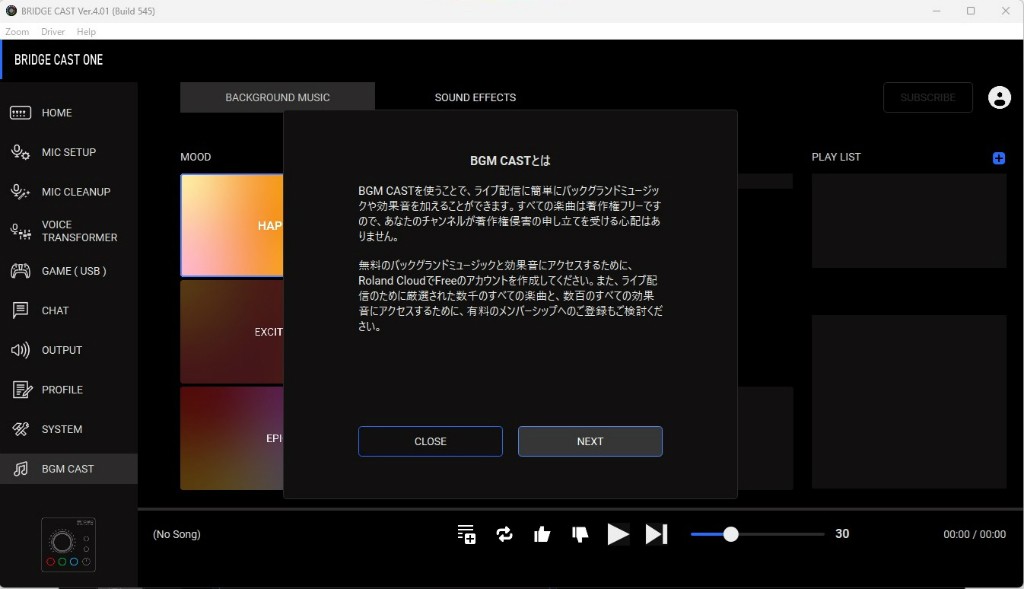This screenshot has width=1024, height=589.
Task: Click NEXT in the BGM CAST dialog
Action: [x=590, y=441]
